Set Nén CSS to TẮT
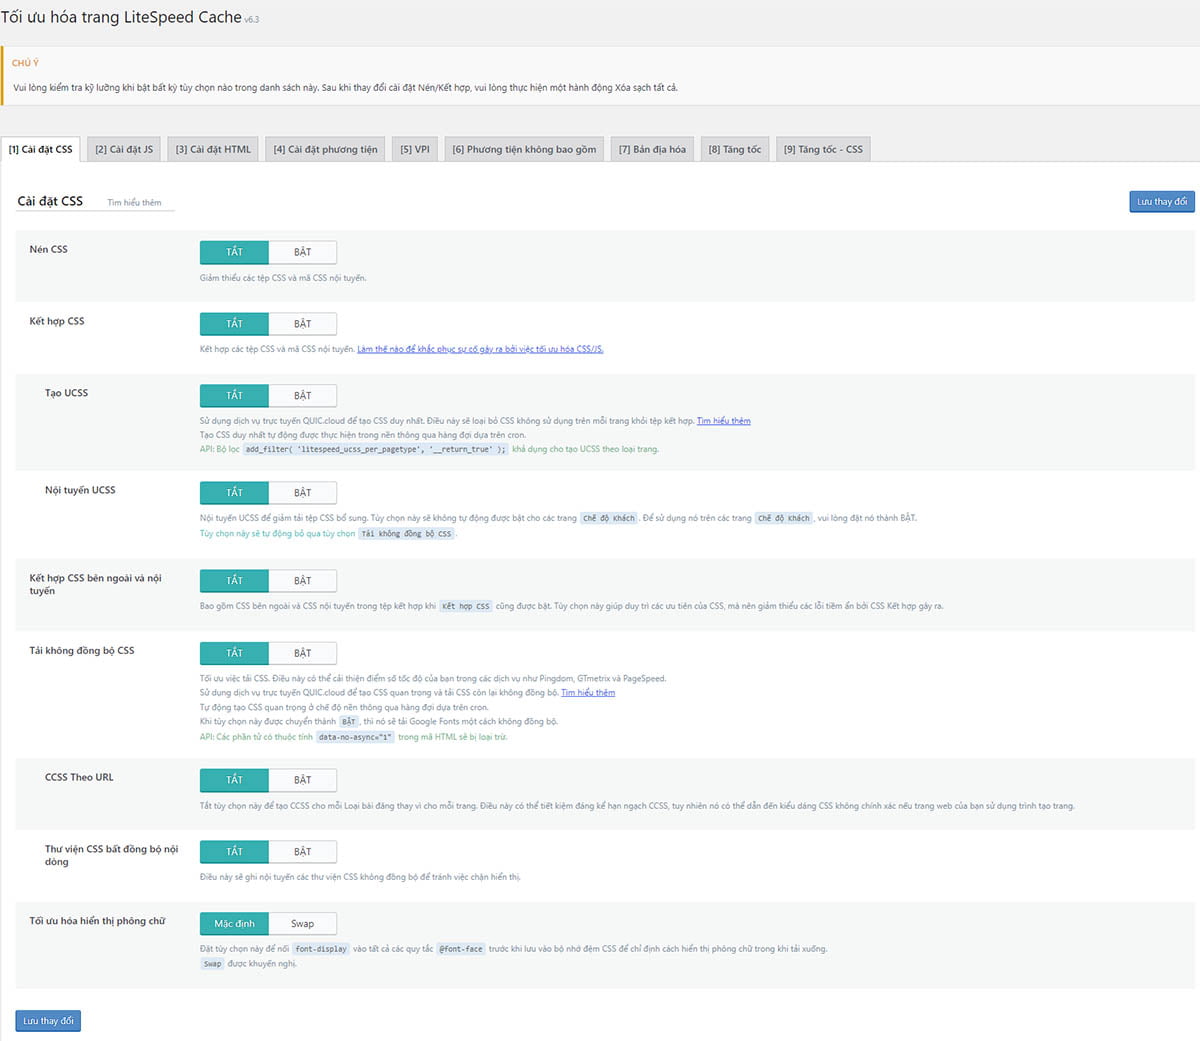Image resolution: width=1200 pixels, height=1041 pixels. coord(234,252)
